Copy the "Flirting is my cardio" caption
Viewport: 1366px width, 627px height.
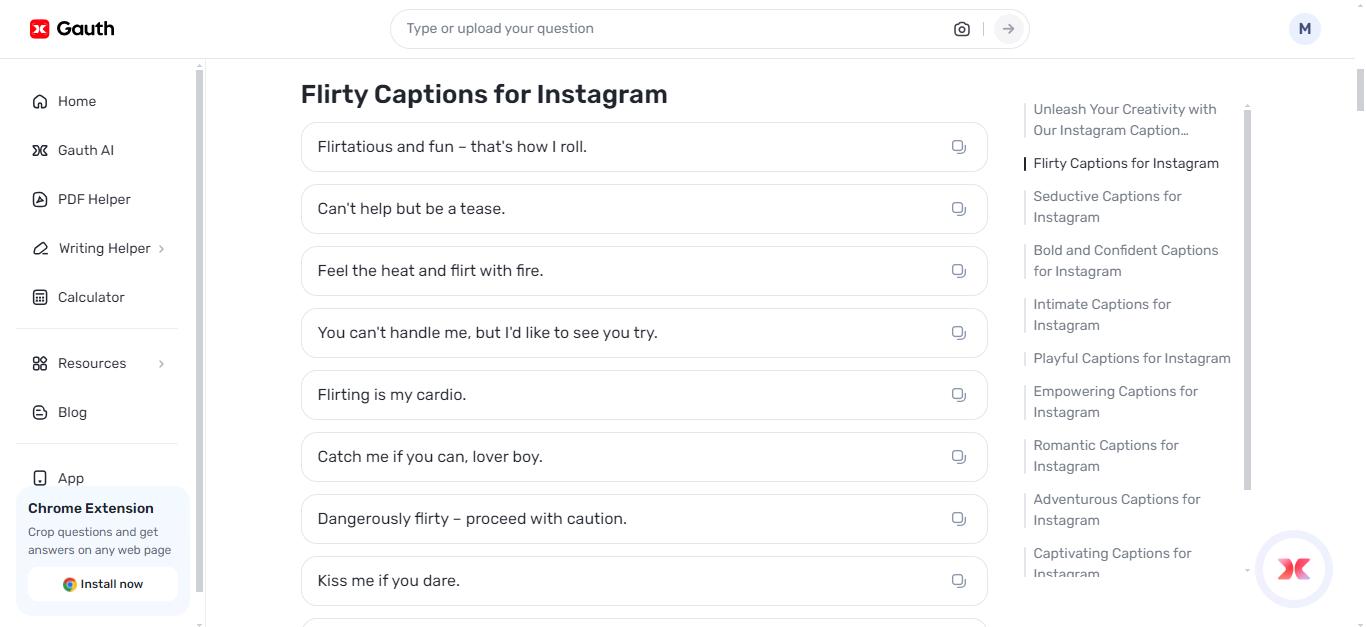(x=958, y=394)
